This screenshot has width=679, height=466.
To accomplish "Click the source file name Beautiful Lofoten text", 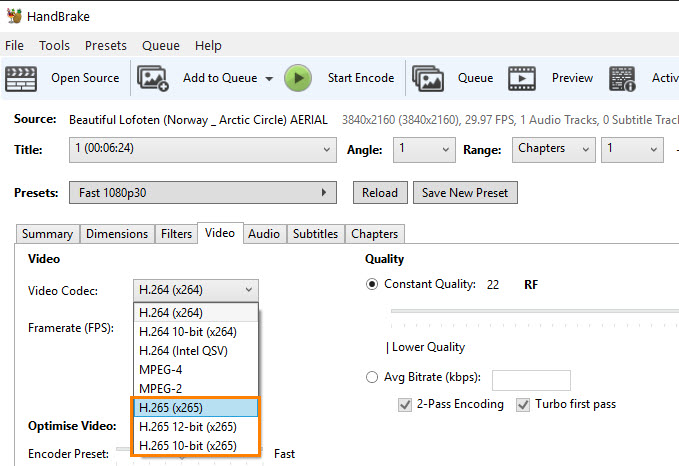I will tap(198, 120).
